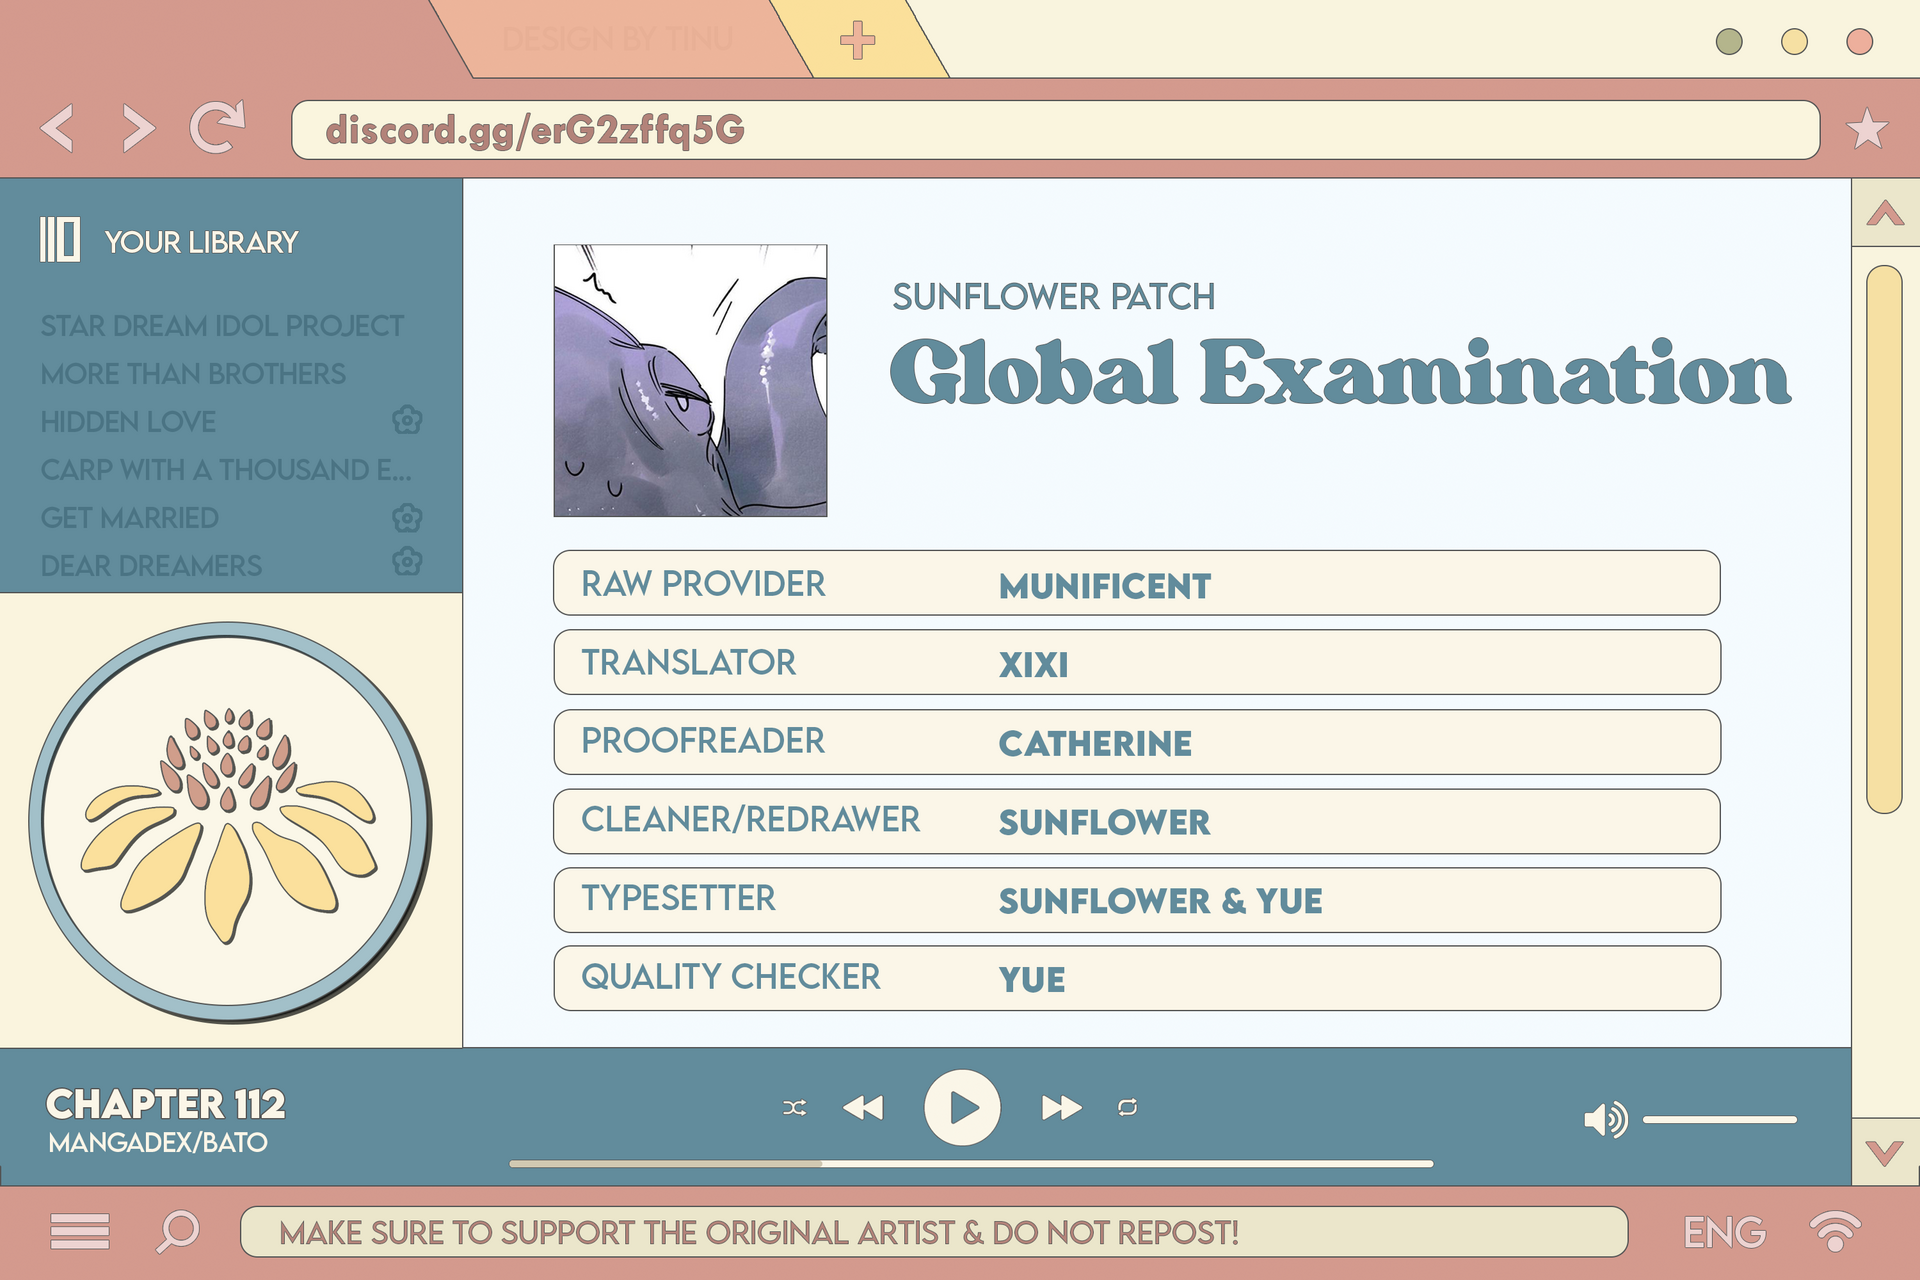
Task: Click the play button
Action: coord(962,1108)
